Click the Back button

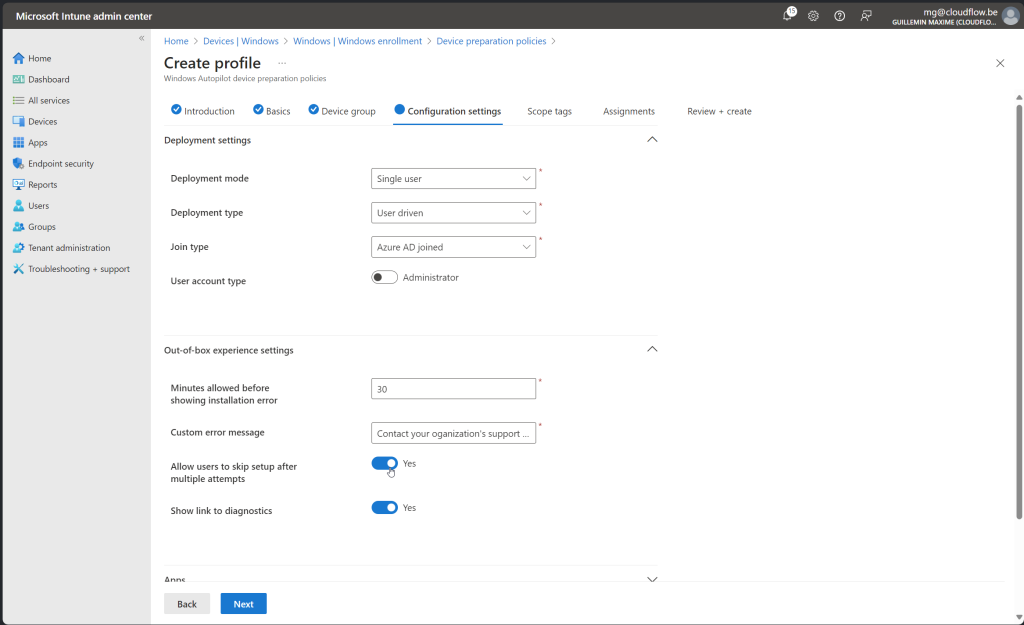[x=187, y=604]
